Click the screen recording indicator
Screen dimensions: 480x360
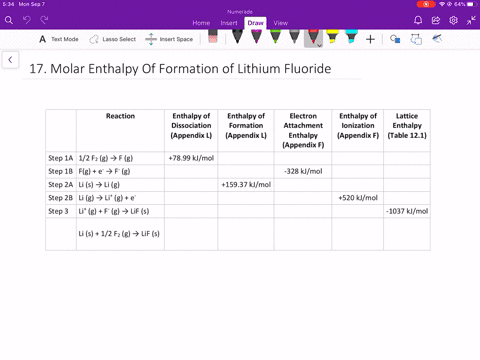pos(426,4)
